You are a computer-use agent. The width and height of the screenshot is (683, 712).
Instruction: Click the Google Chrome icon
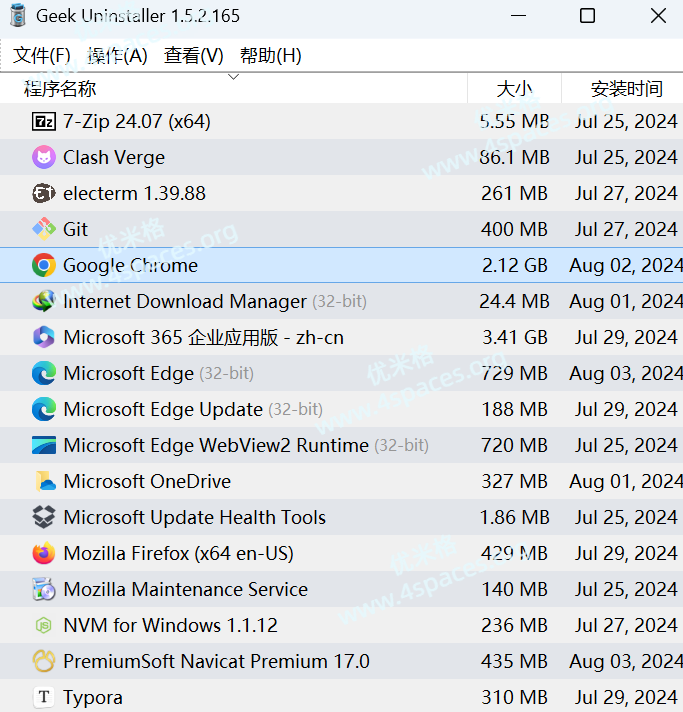[44, 266]
